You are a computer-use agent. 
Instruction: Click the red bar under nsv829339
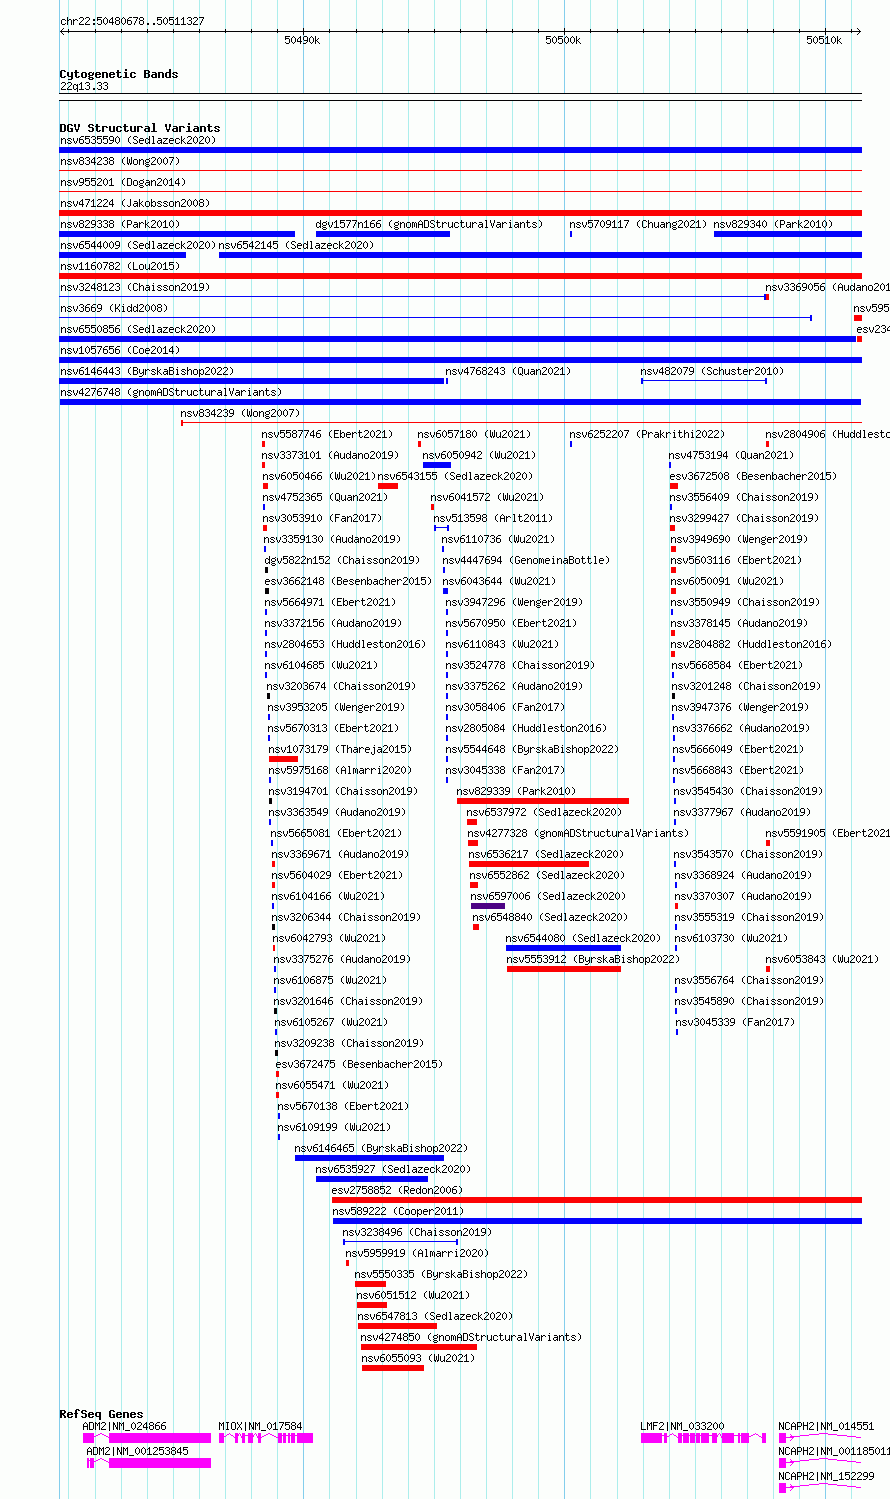pyautogui.click(x=543, y=801)
